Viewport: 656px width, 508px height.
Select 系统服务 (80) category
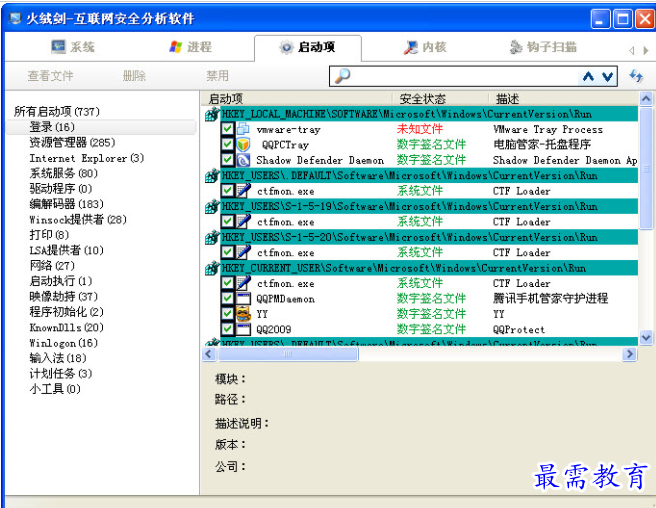(63, 173)
